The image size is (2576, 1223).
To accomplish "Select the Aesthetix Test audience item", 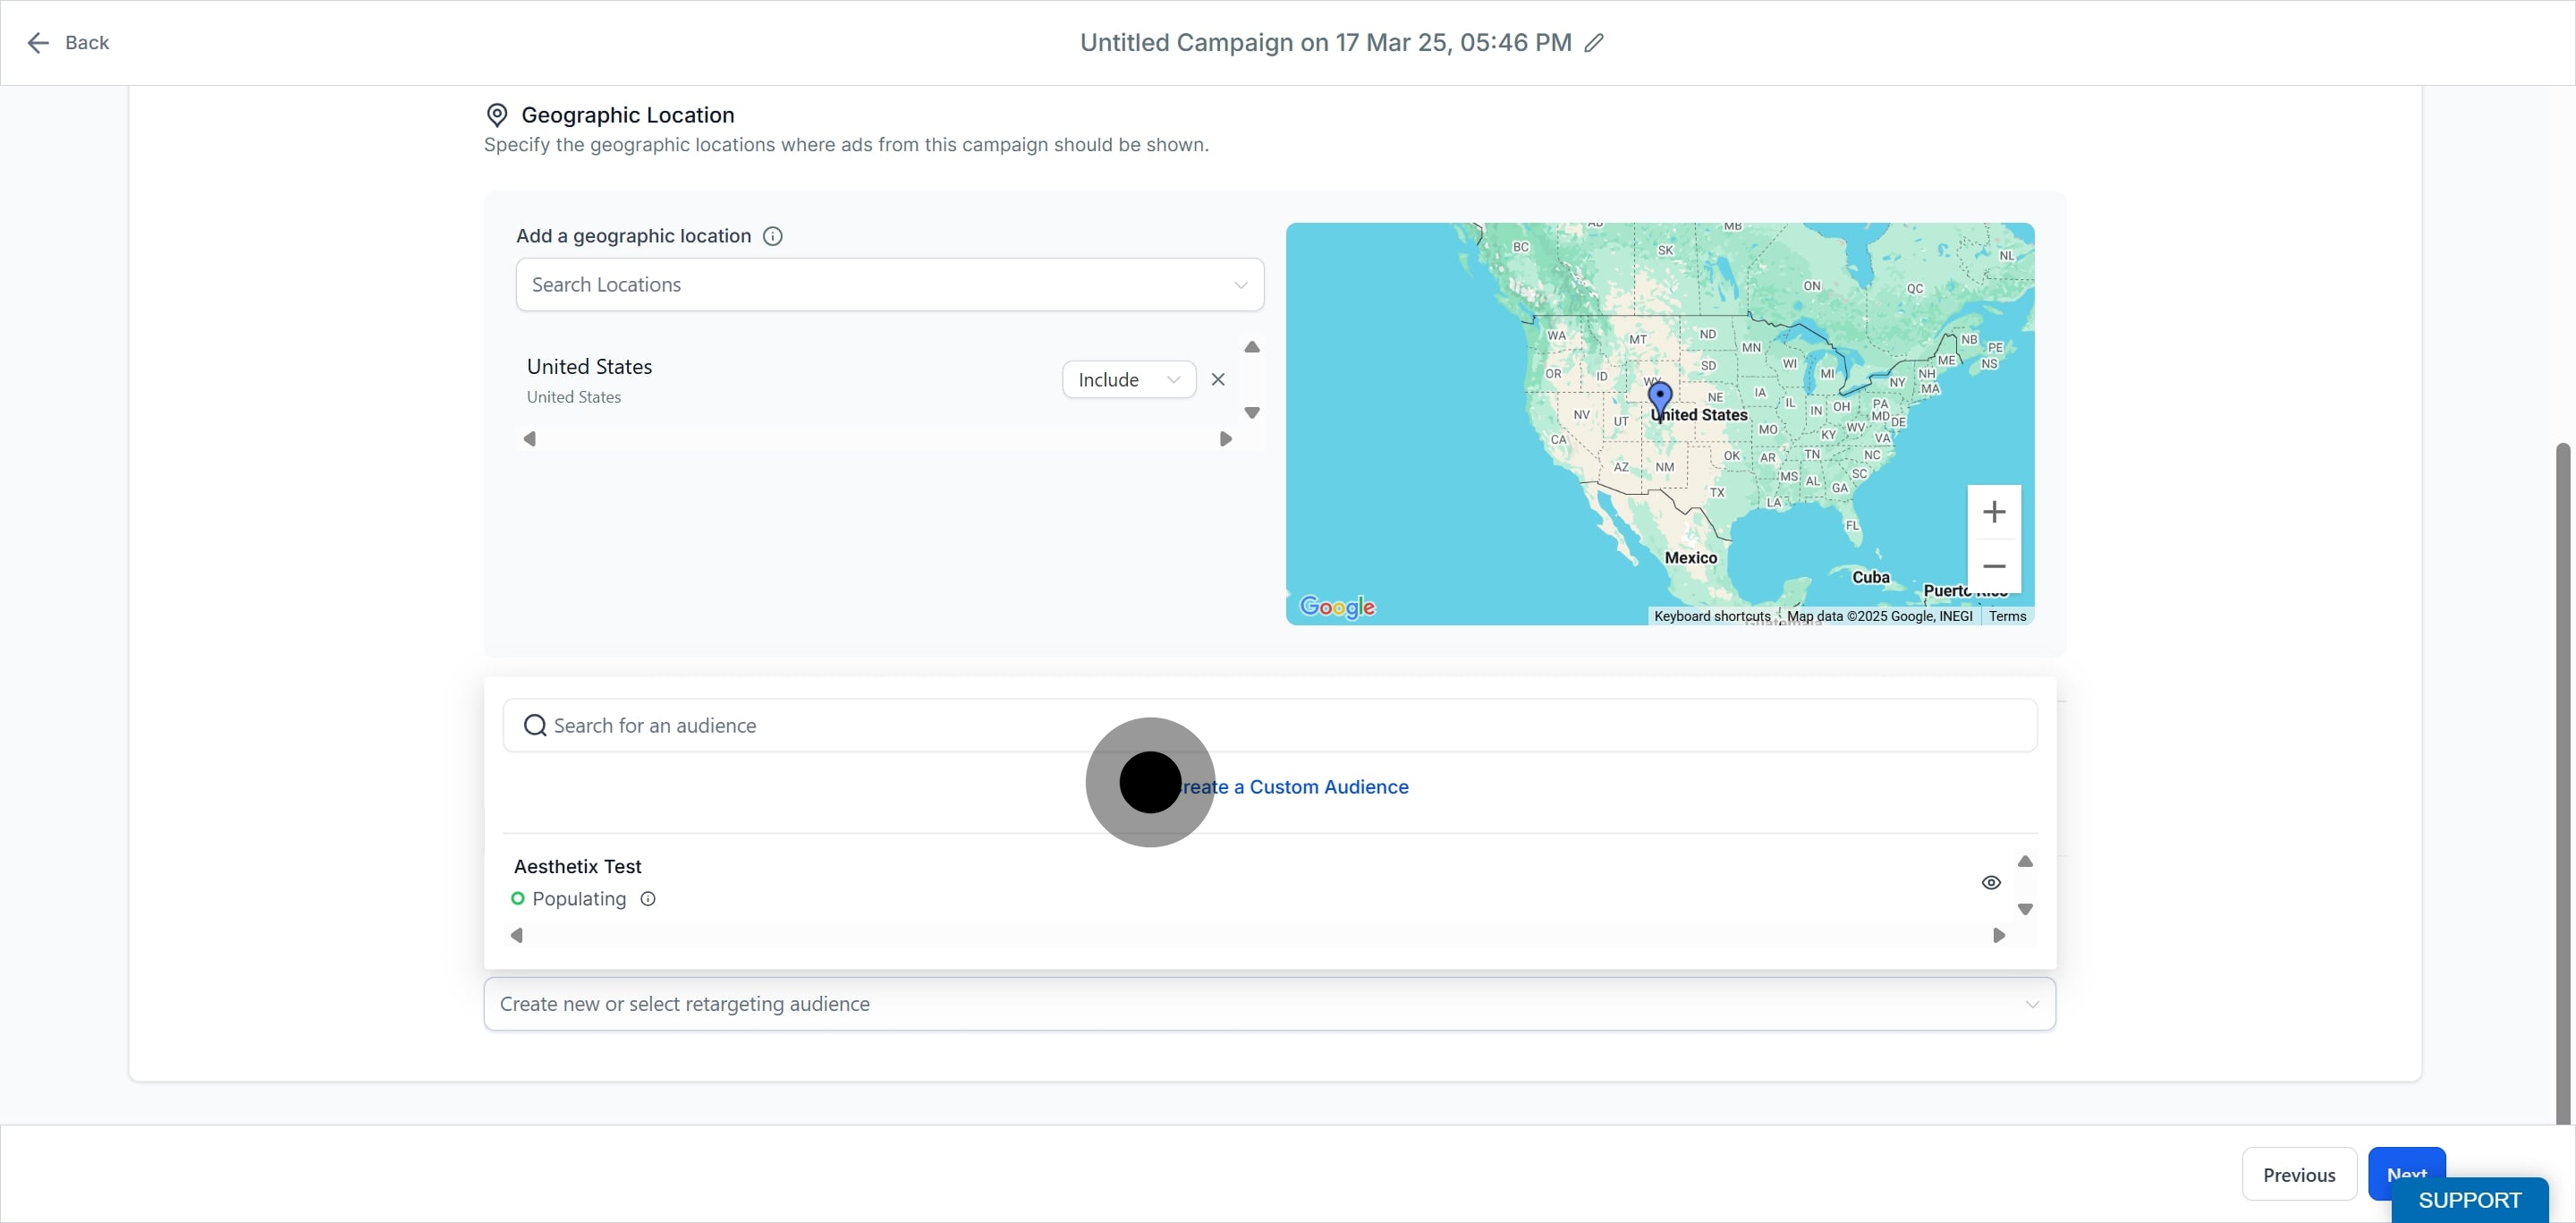I will tap(578, 867).
